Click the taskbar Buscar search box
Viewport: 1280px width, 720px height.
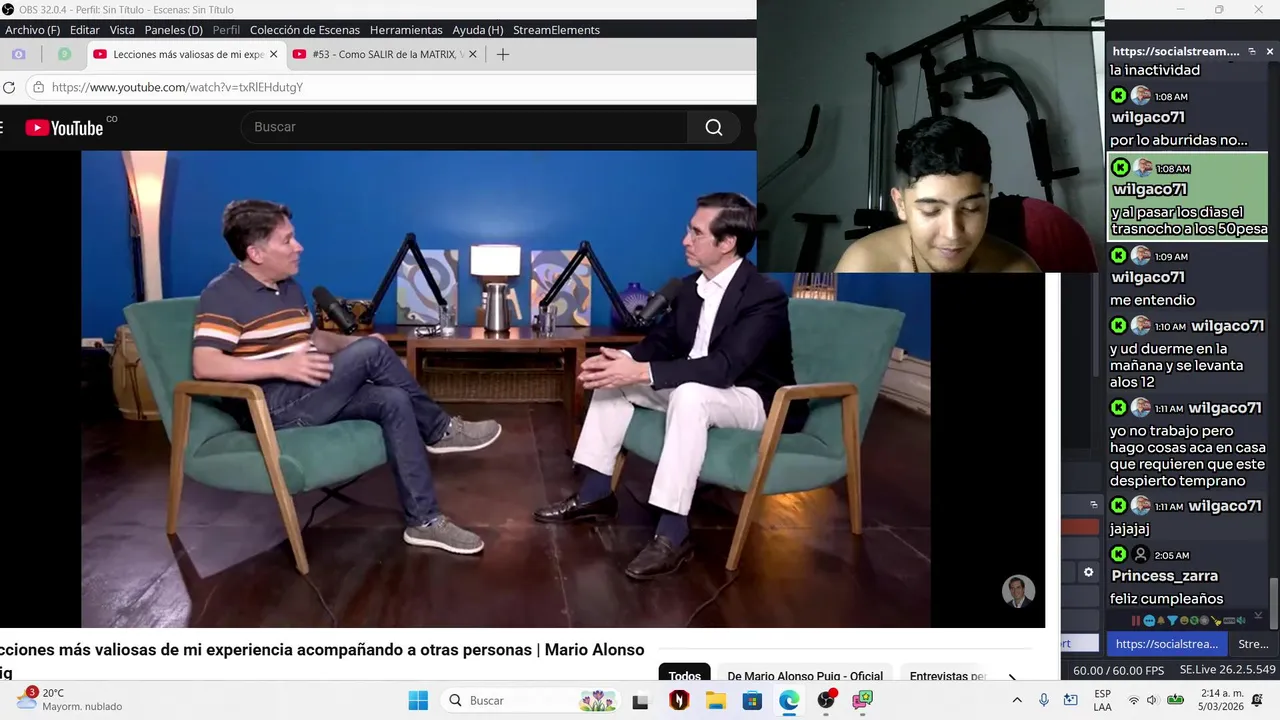point(532,700)
